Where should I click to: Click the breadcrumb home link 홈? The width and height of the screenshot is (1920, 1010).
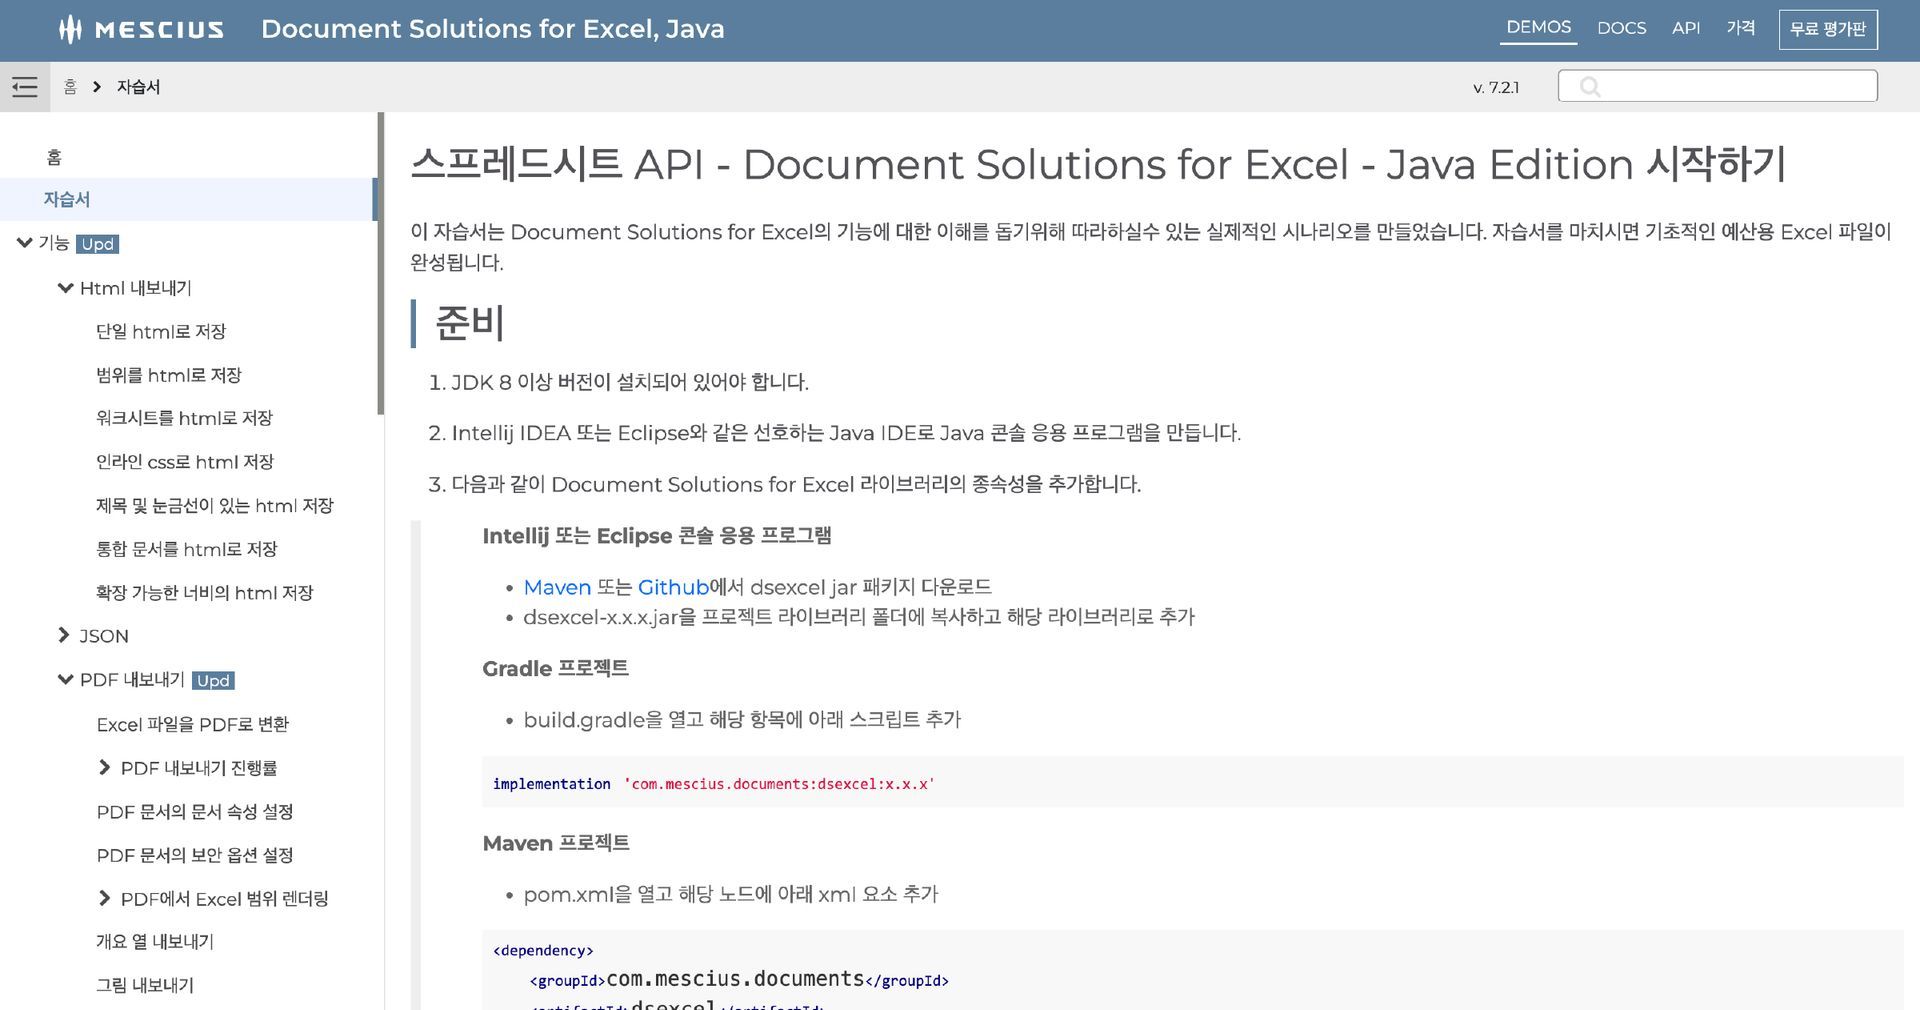tap(70, 87)
